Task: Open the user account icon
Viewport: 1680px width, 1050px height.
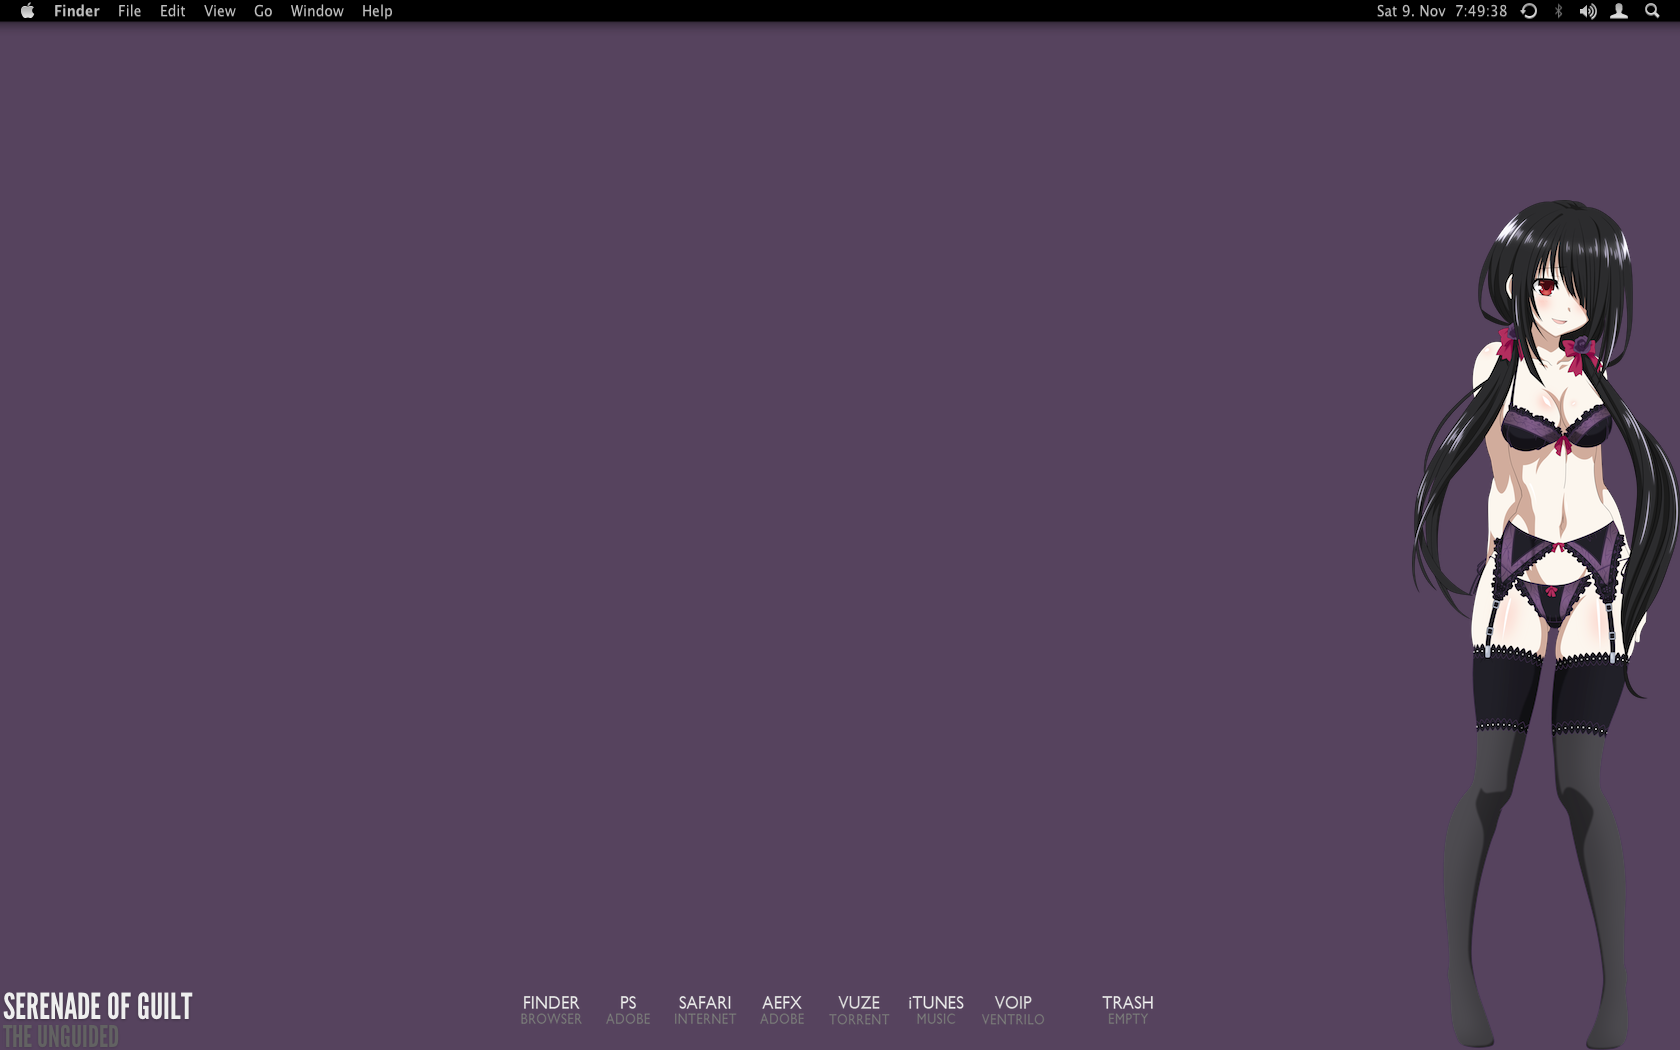Action: 1619,11
